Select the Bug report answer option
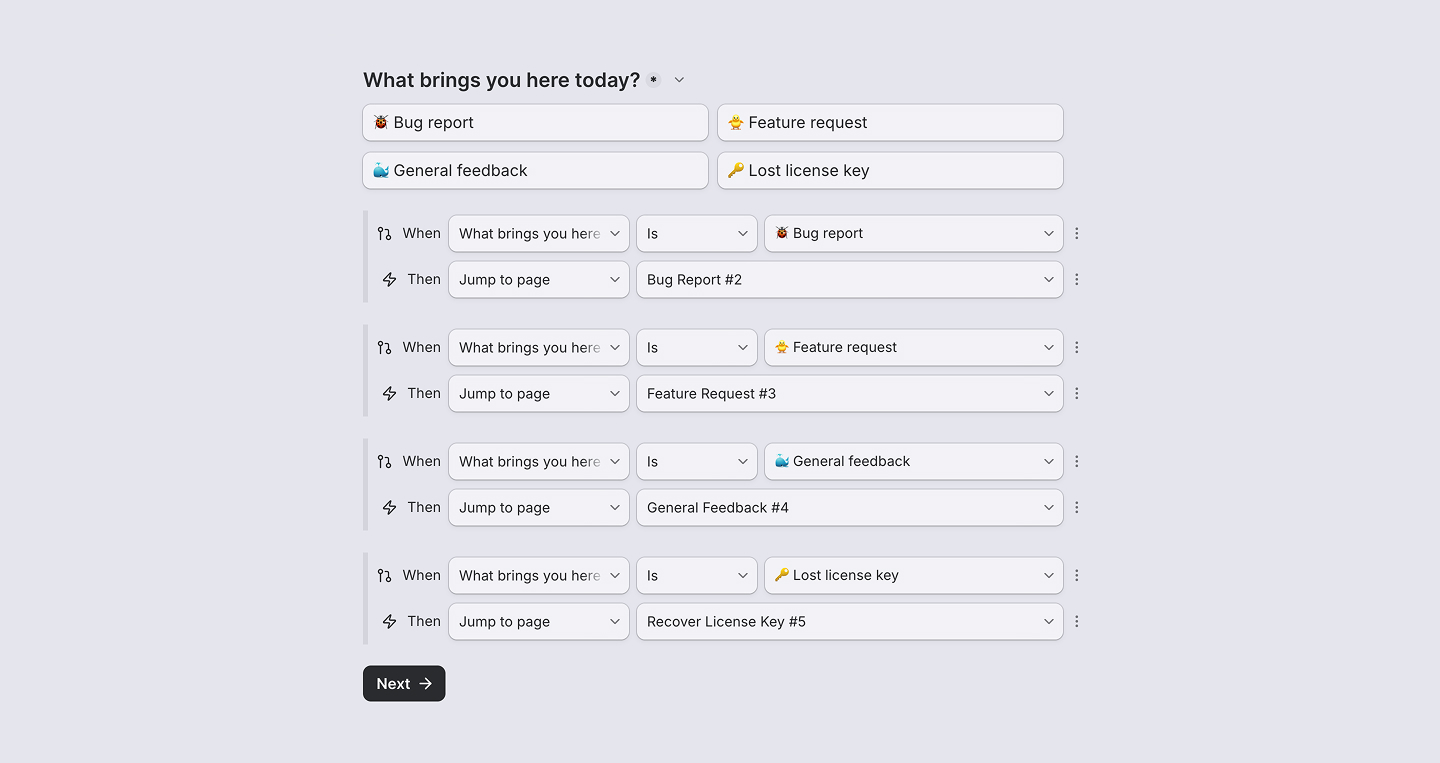Image resolution: width=1440 pixels, height=763 pixels. 535,122
